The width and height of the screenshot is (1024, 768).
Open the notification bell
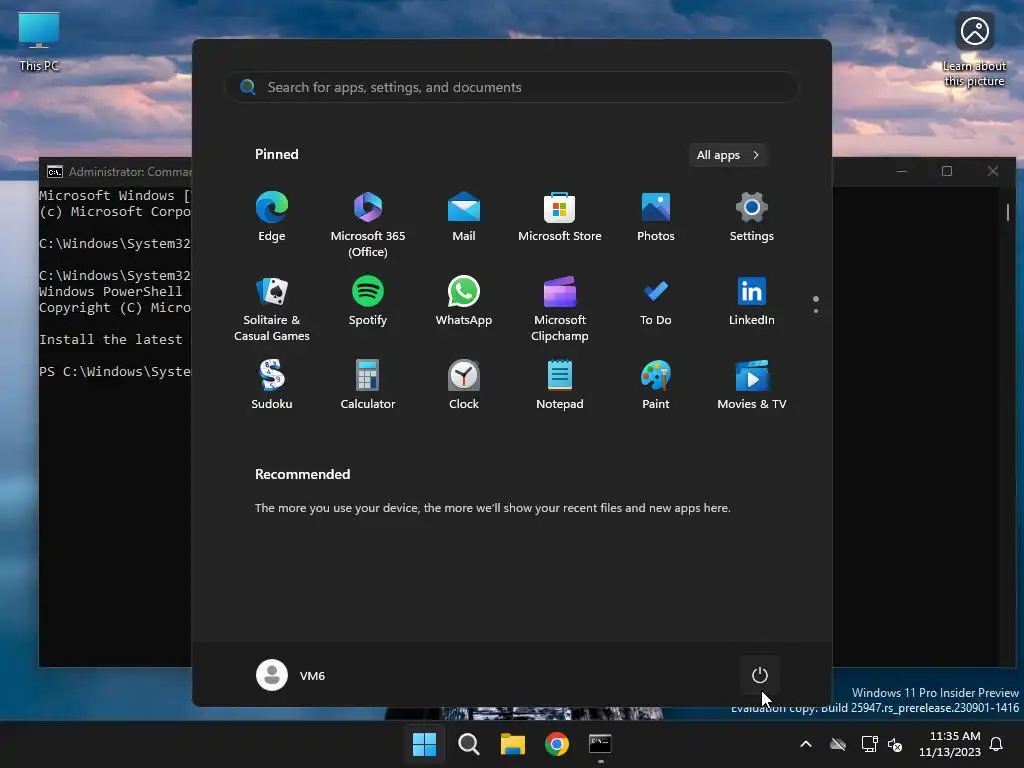pyautogui.click(x=997, y=744)
